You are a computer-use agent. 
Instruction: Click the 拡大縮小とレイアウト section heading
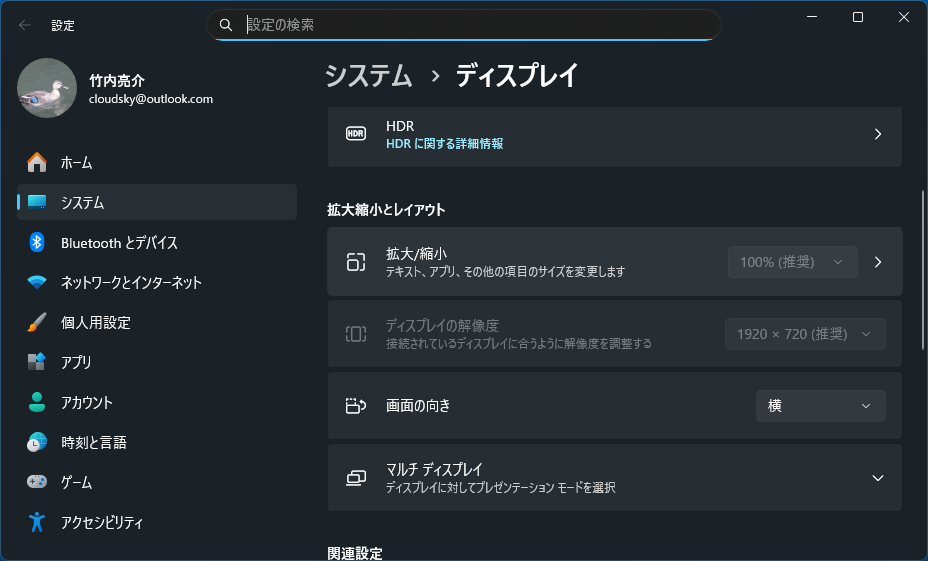click(x=386, y=209)
